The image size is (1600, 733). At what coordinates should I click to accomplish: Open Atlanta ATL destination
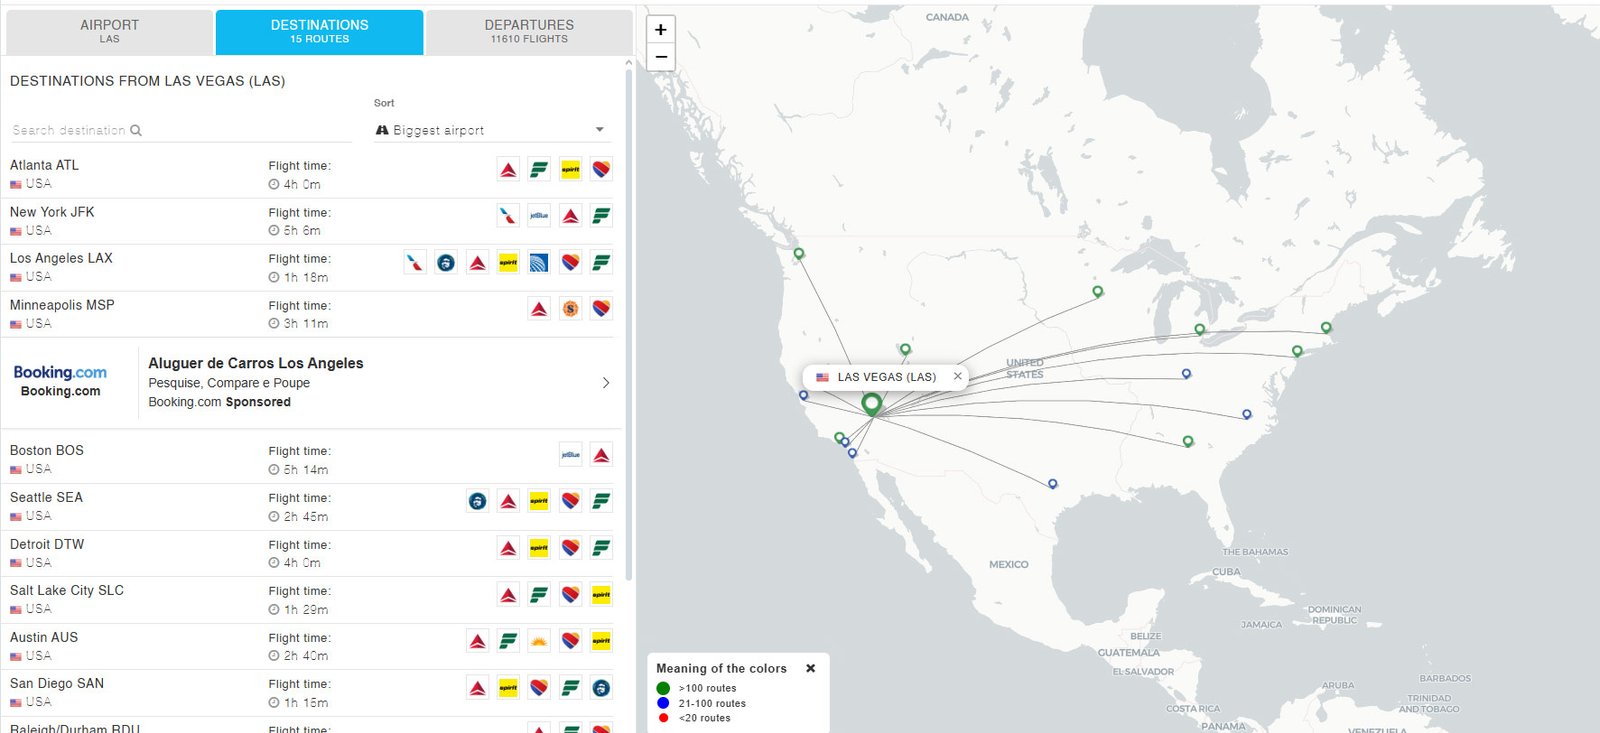[x=311, y=174]
